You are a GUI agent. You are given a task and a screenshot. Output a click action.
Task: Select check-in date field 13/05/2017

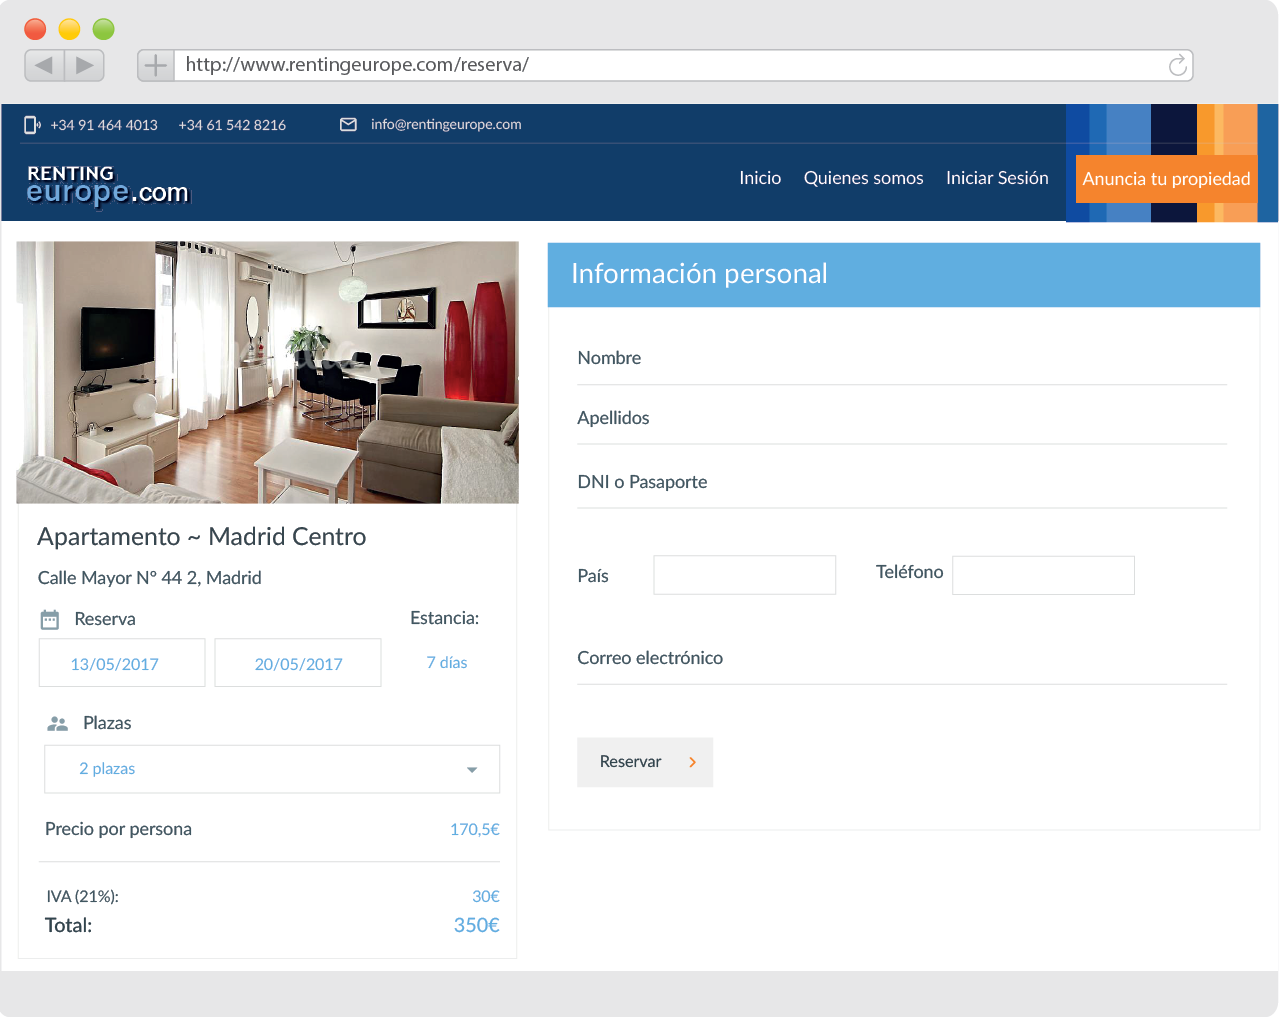point(122,663)
